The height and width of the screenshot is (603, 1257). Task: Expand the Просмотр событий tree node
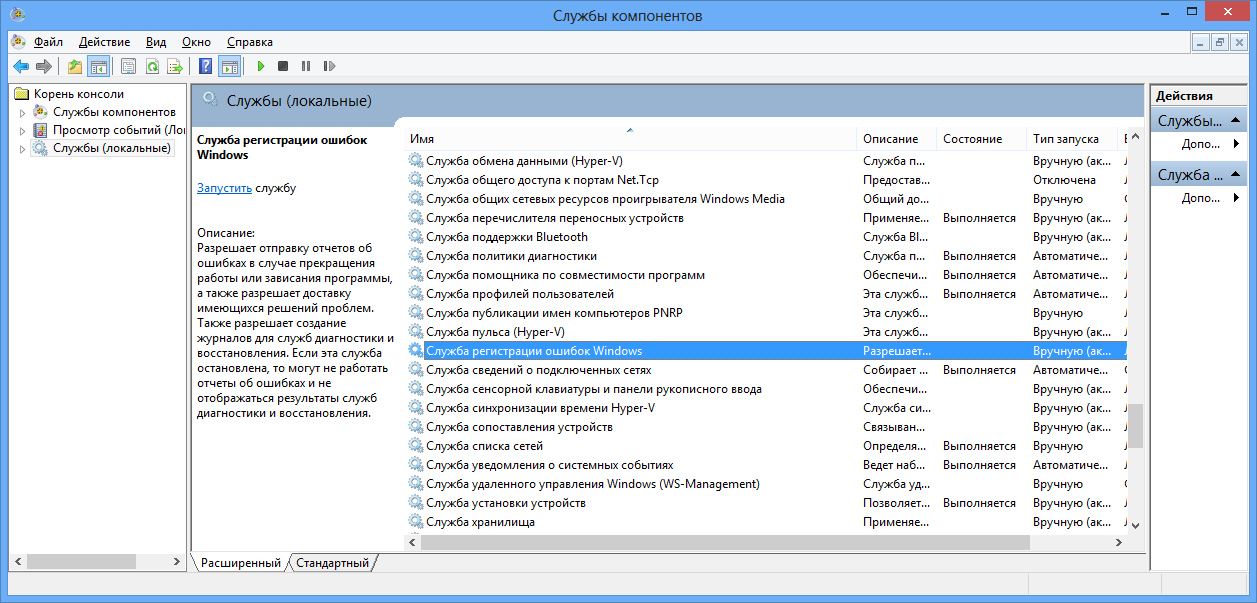(x=22, y=131)
